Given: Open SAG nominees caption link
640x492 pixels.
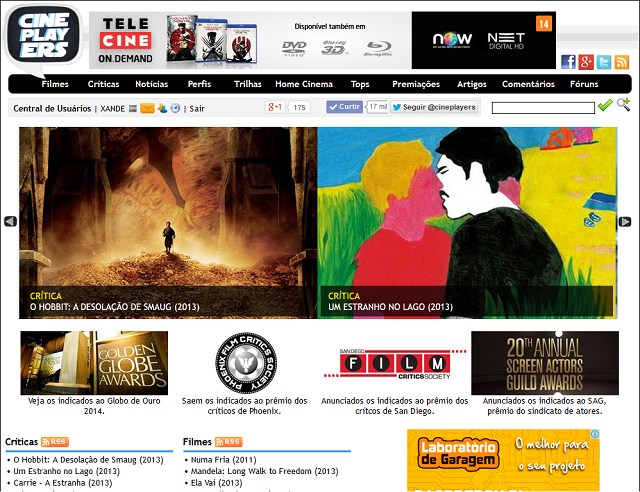Looking at the screenshot, I should point(545,406).
